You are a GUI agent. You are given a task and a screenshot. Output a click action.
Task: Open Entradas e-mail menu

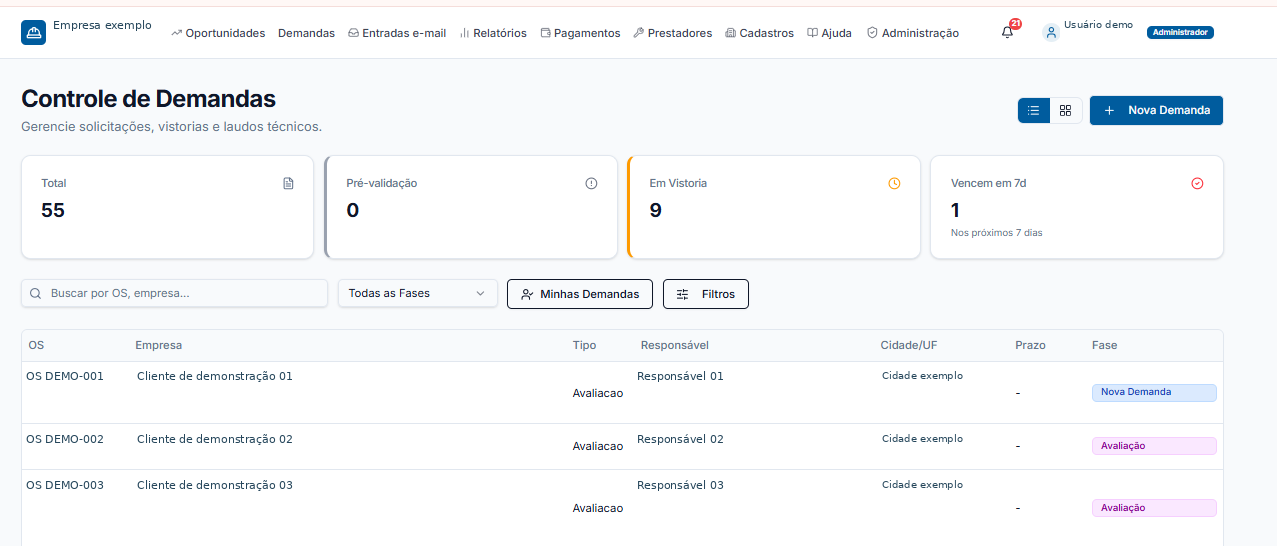[397, 33]
